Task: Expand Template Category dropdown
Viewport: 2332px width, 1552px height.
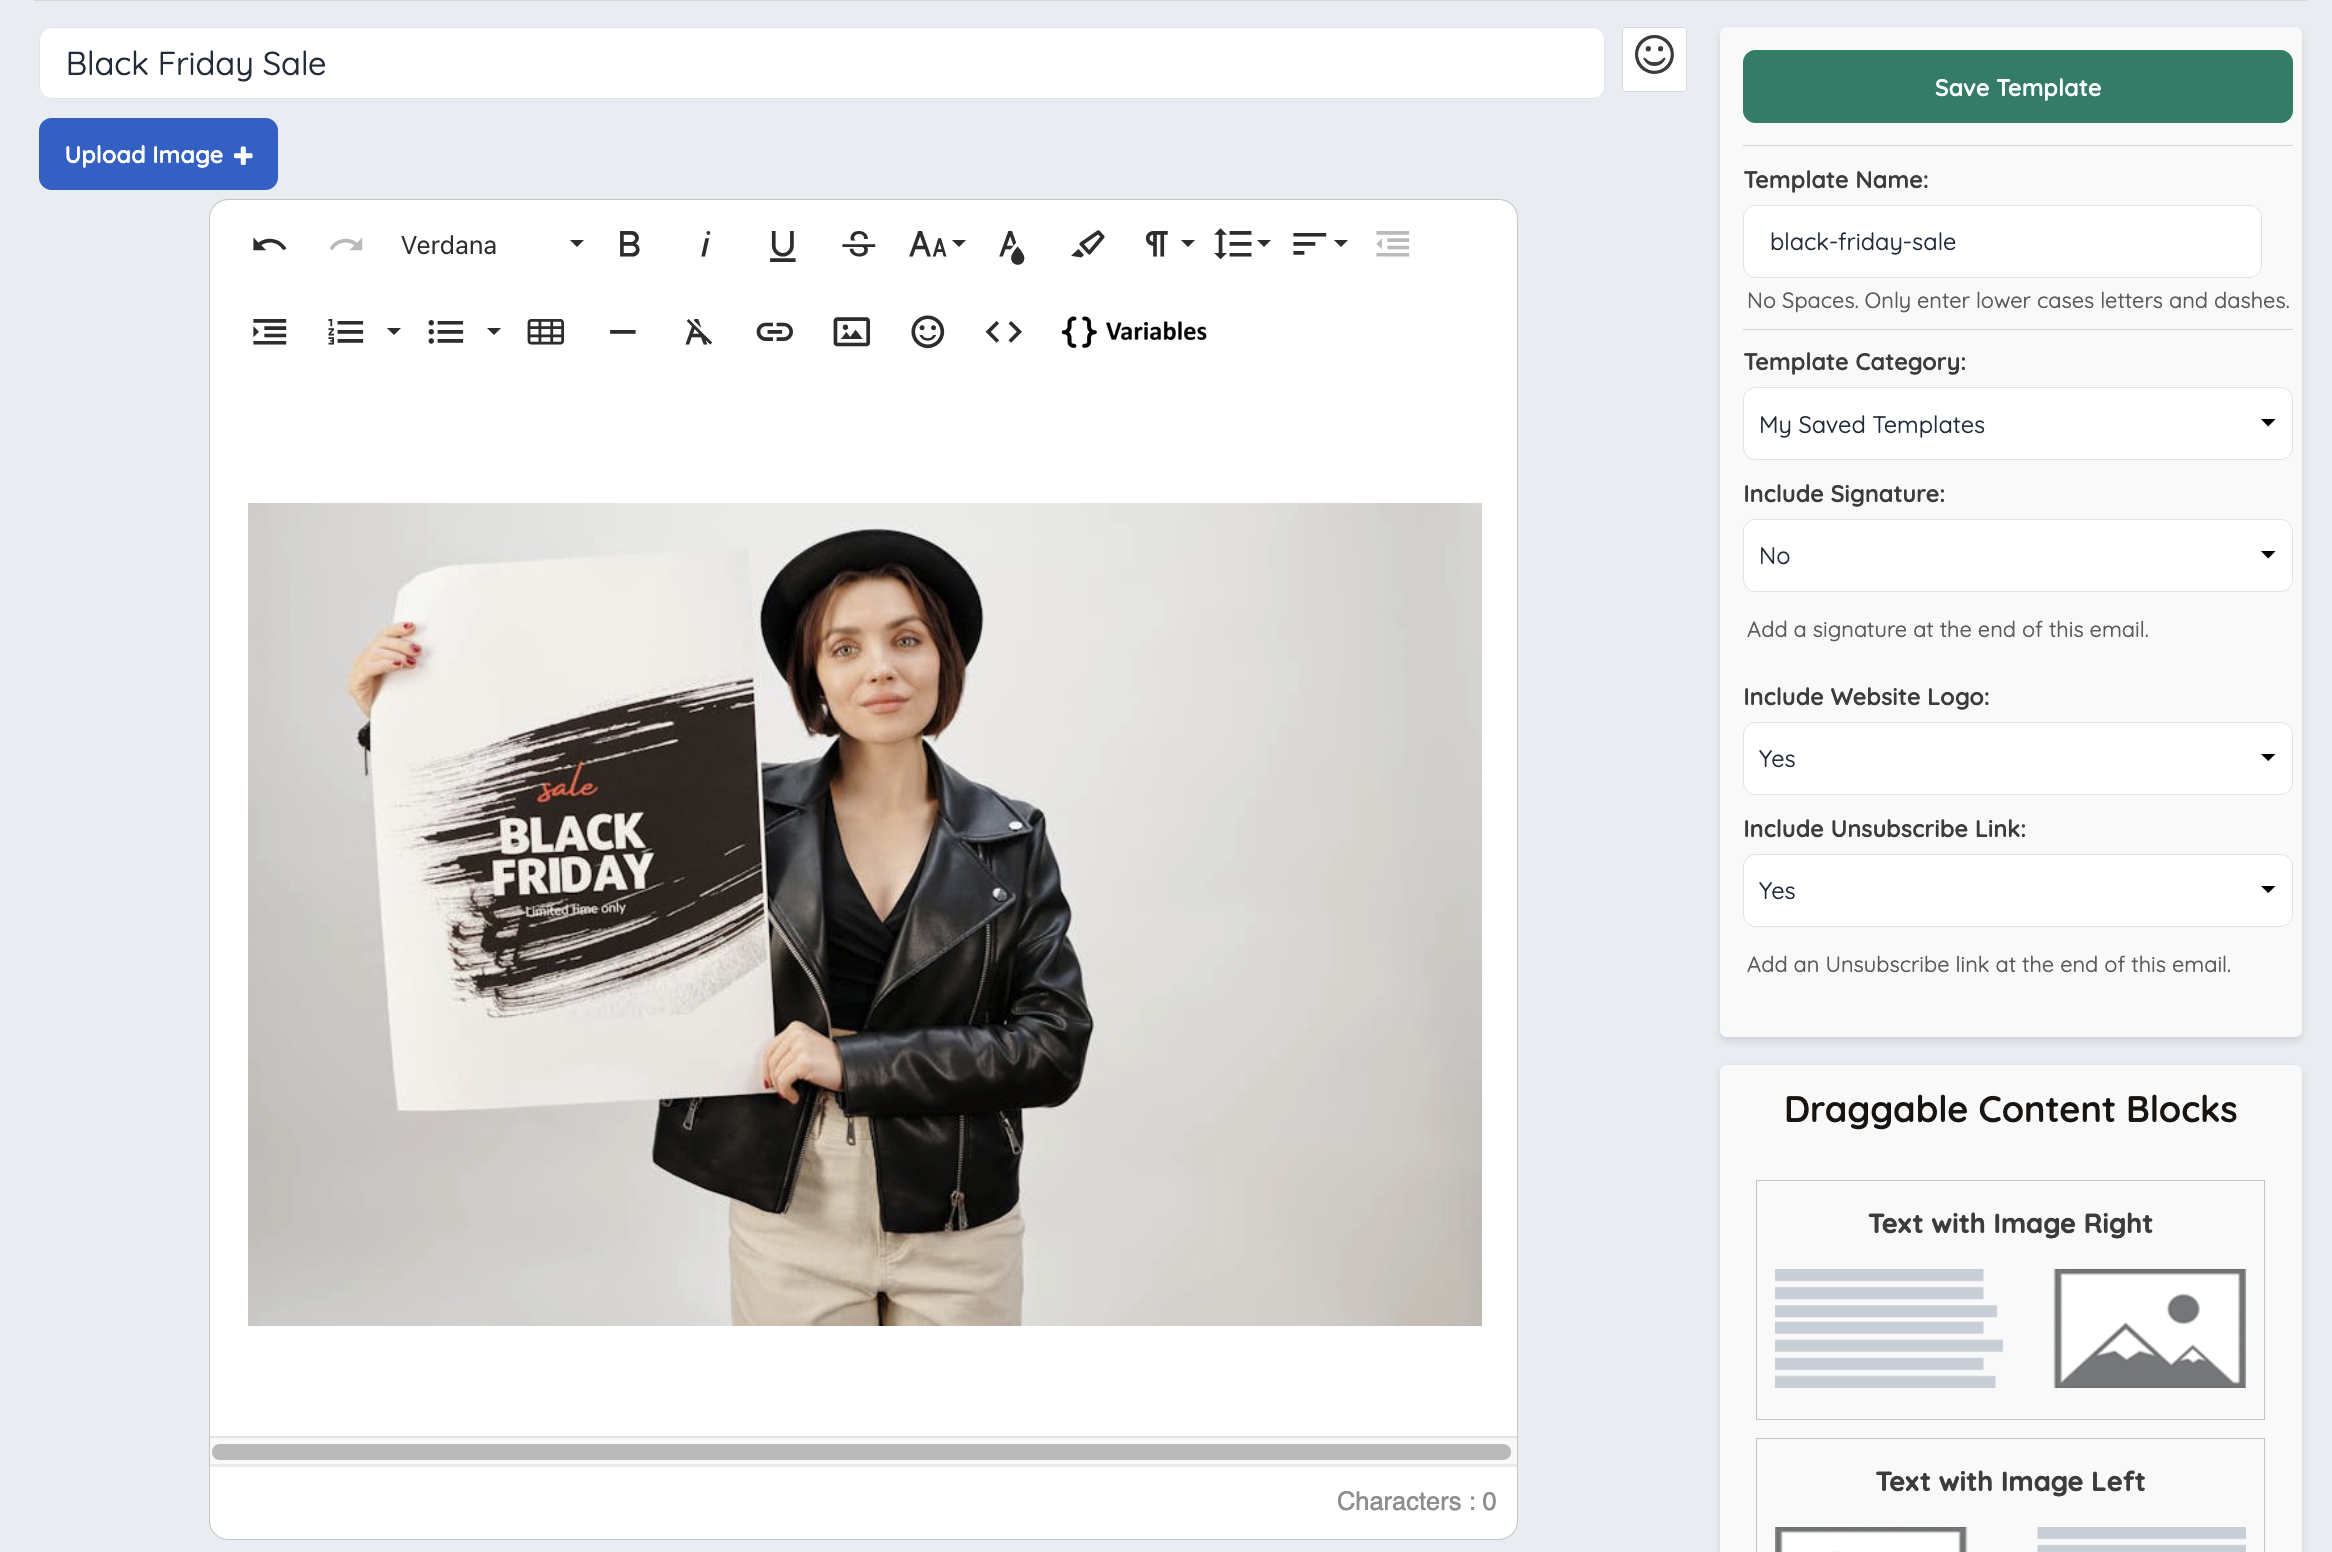Action: tap(2016, 424)
